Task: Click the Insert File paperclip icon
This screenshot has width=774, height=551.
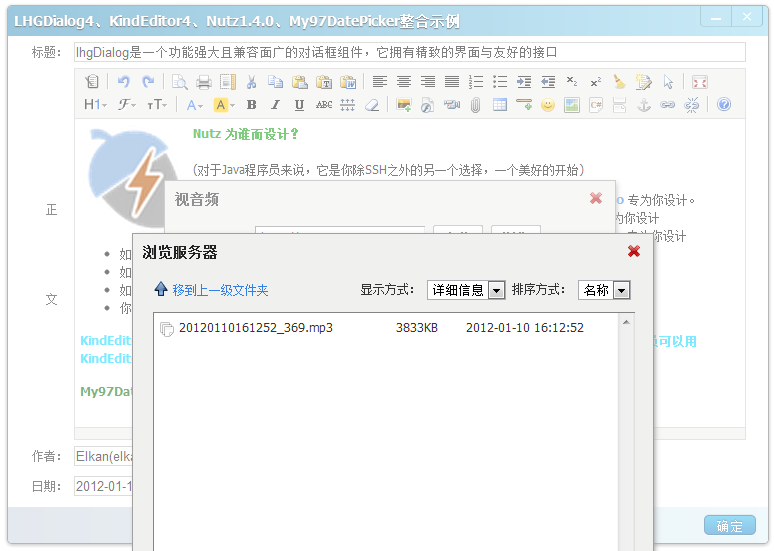Action: 475,104
